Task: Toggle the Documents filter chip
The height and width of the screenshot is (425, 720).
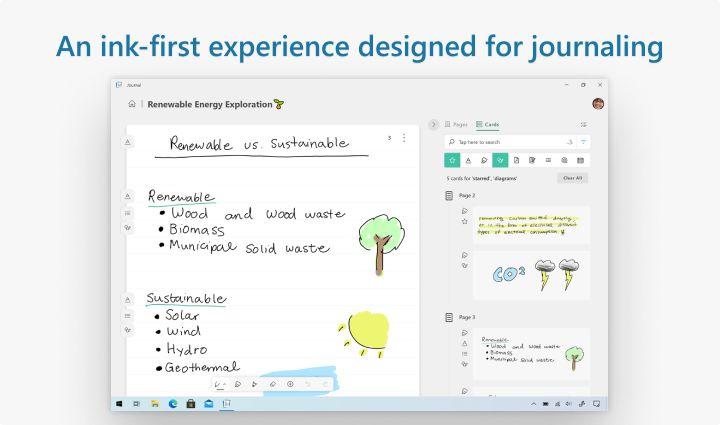Action: (x=516, y=160)
